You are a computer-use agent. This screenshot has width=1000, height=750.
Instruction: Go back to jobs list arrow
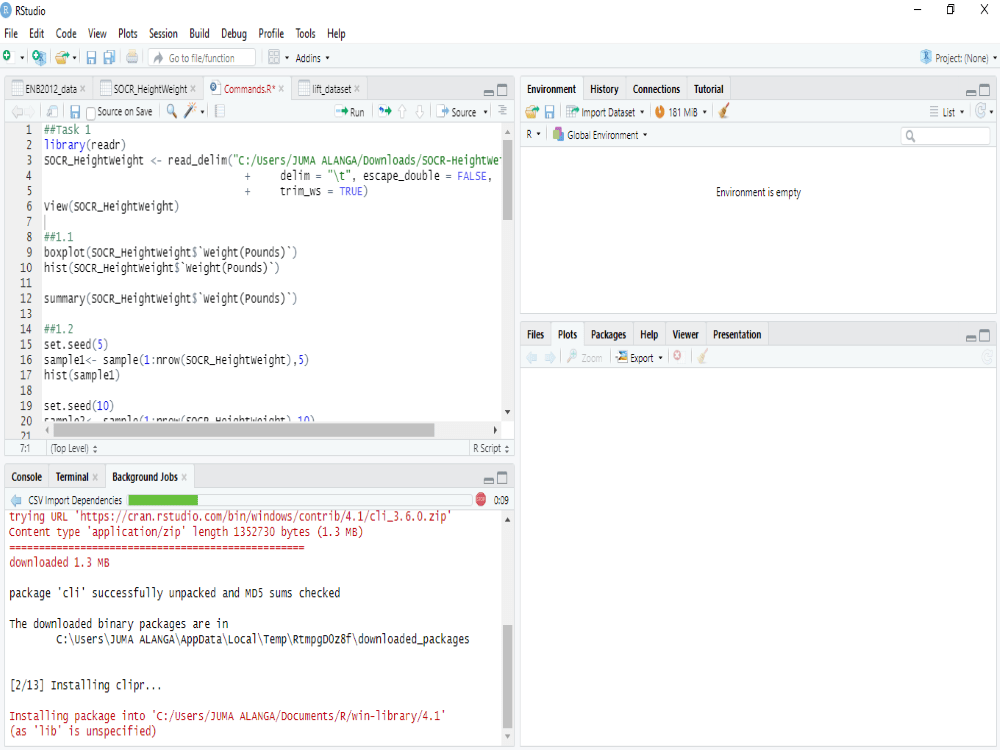[x=16, y=500]
